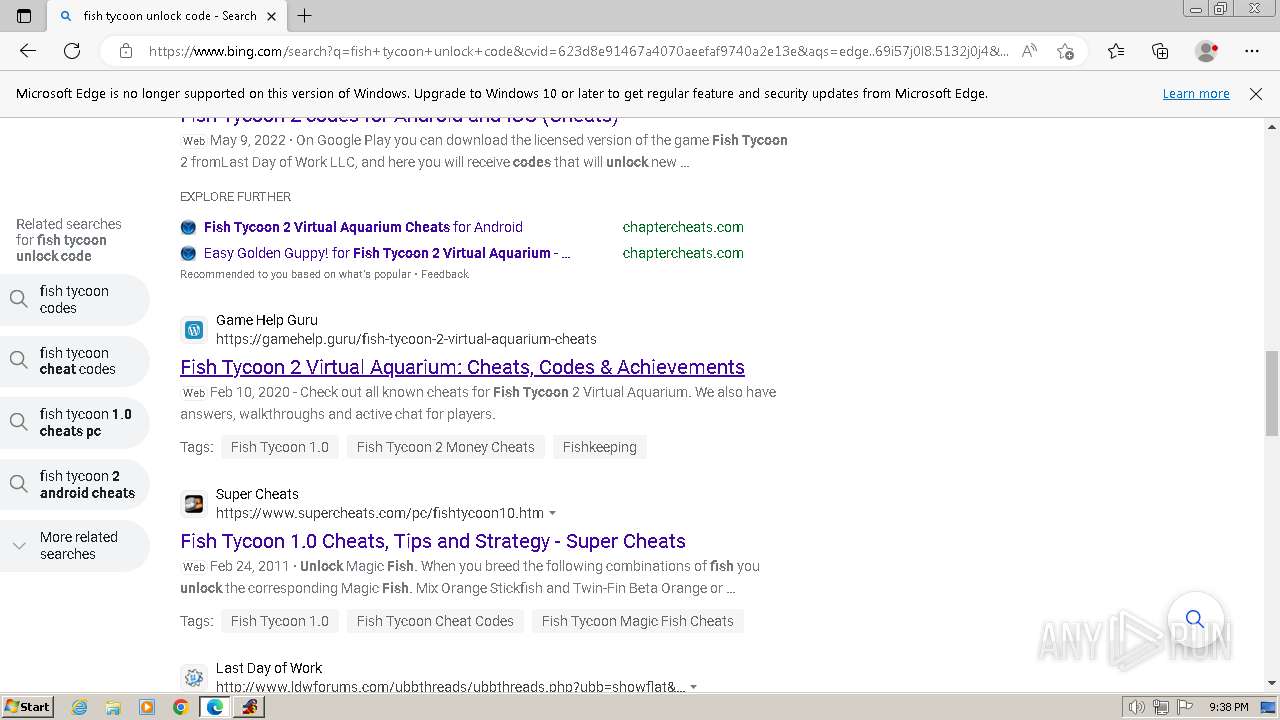
Task: Open dropdown next to supercheats.com URL
Action: pos(552,513)
